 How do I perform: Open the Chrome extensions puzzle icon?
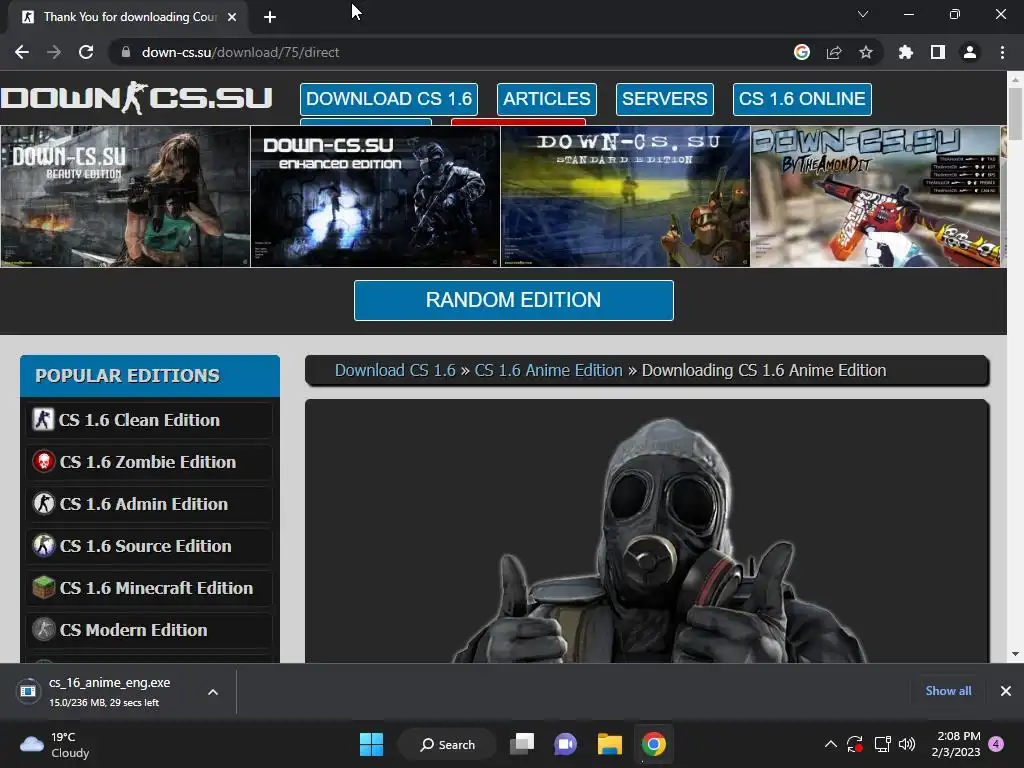tap(906, 52)
